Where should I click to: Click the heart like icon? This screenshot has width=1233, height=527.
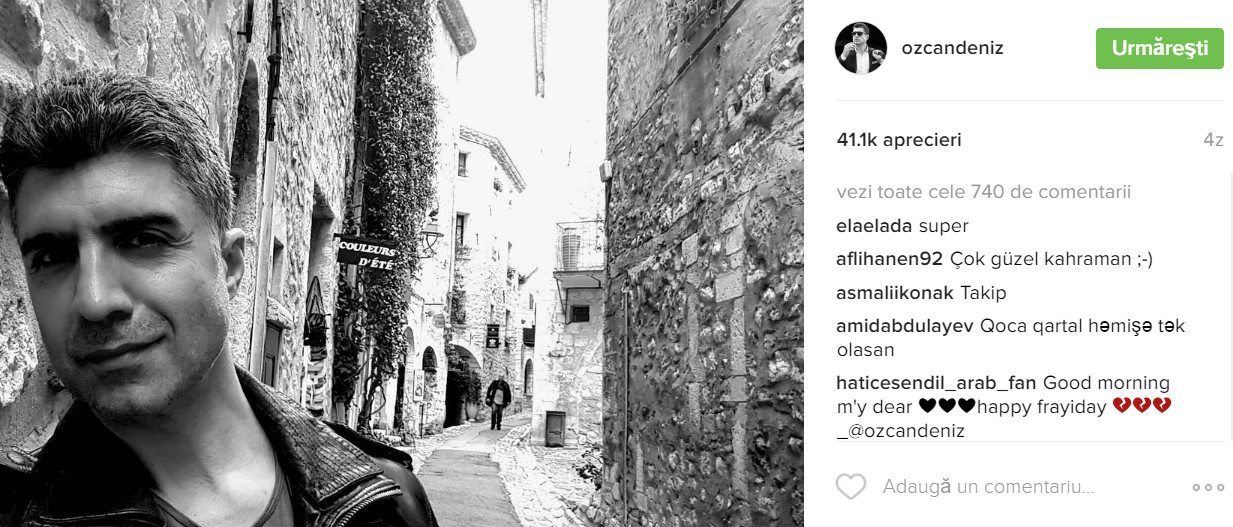pos(850,487)
